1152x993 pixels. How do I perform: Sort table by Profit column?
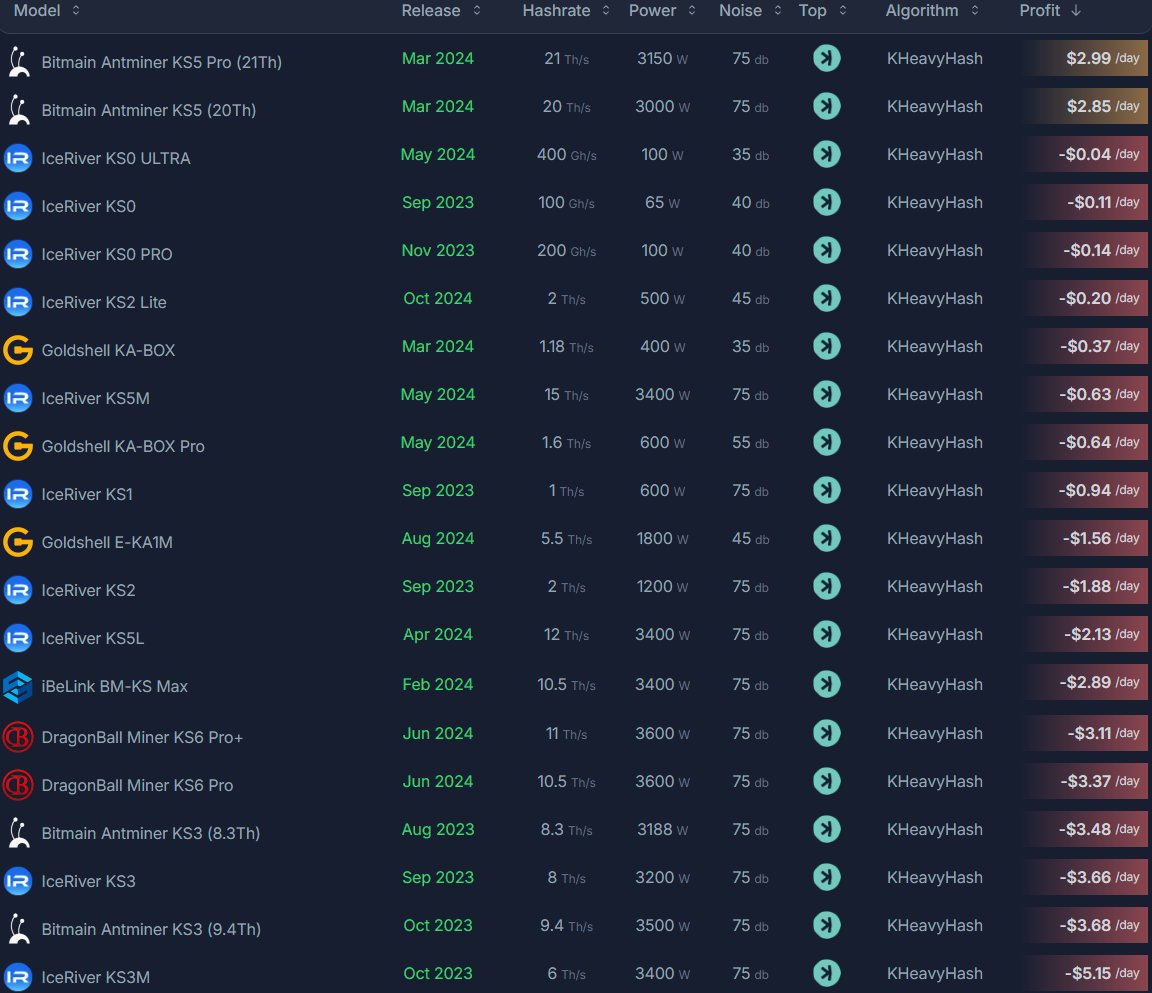point(1050,10)
